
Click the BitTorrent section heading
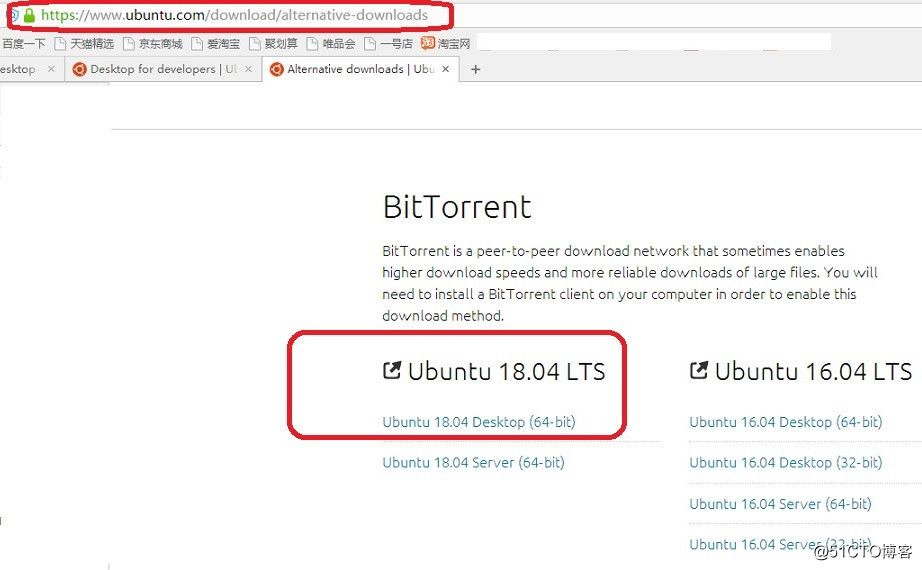[457, 207]
